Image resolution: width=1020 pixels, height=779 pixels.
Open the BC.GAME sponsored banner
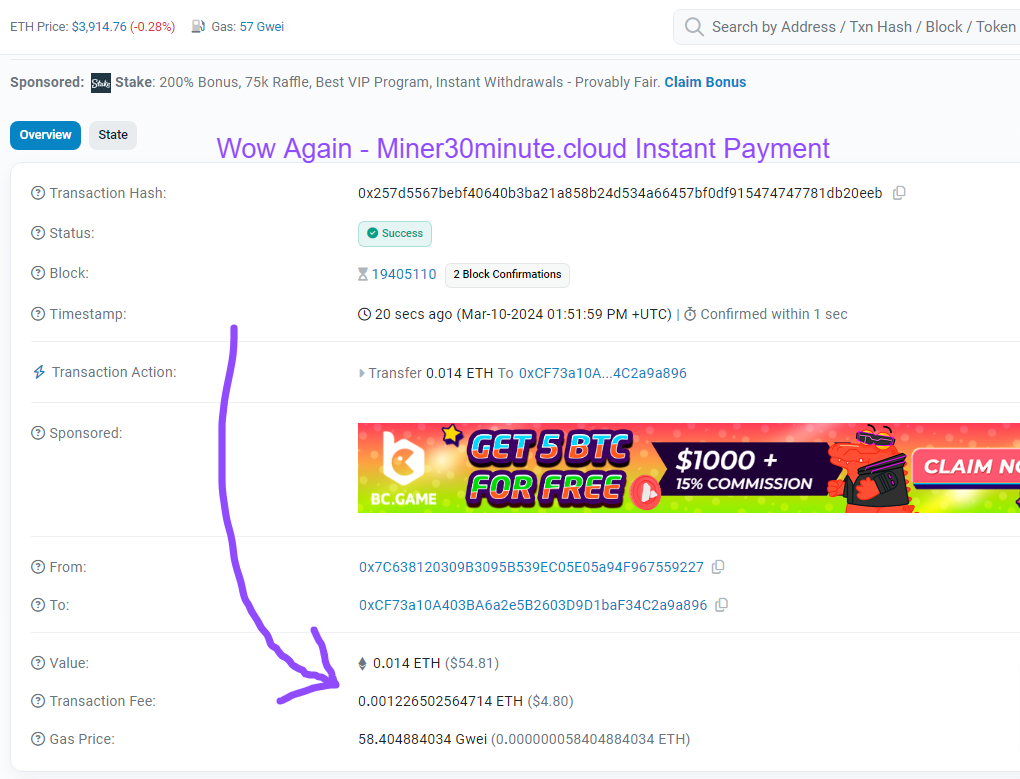pos(689,468)
